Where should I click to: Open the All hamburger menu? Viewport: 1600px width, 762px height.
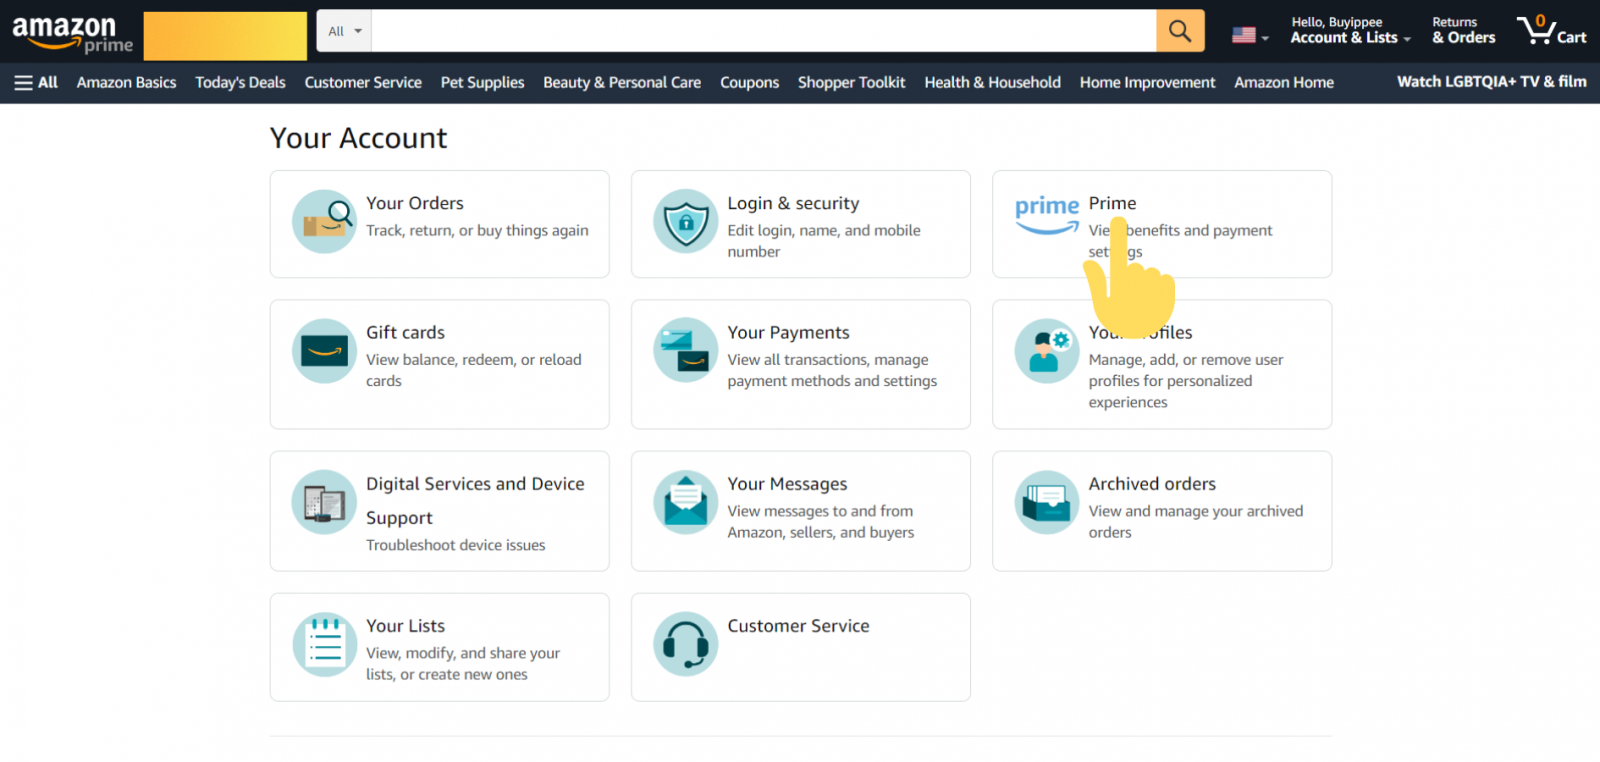tap(36, 82)
